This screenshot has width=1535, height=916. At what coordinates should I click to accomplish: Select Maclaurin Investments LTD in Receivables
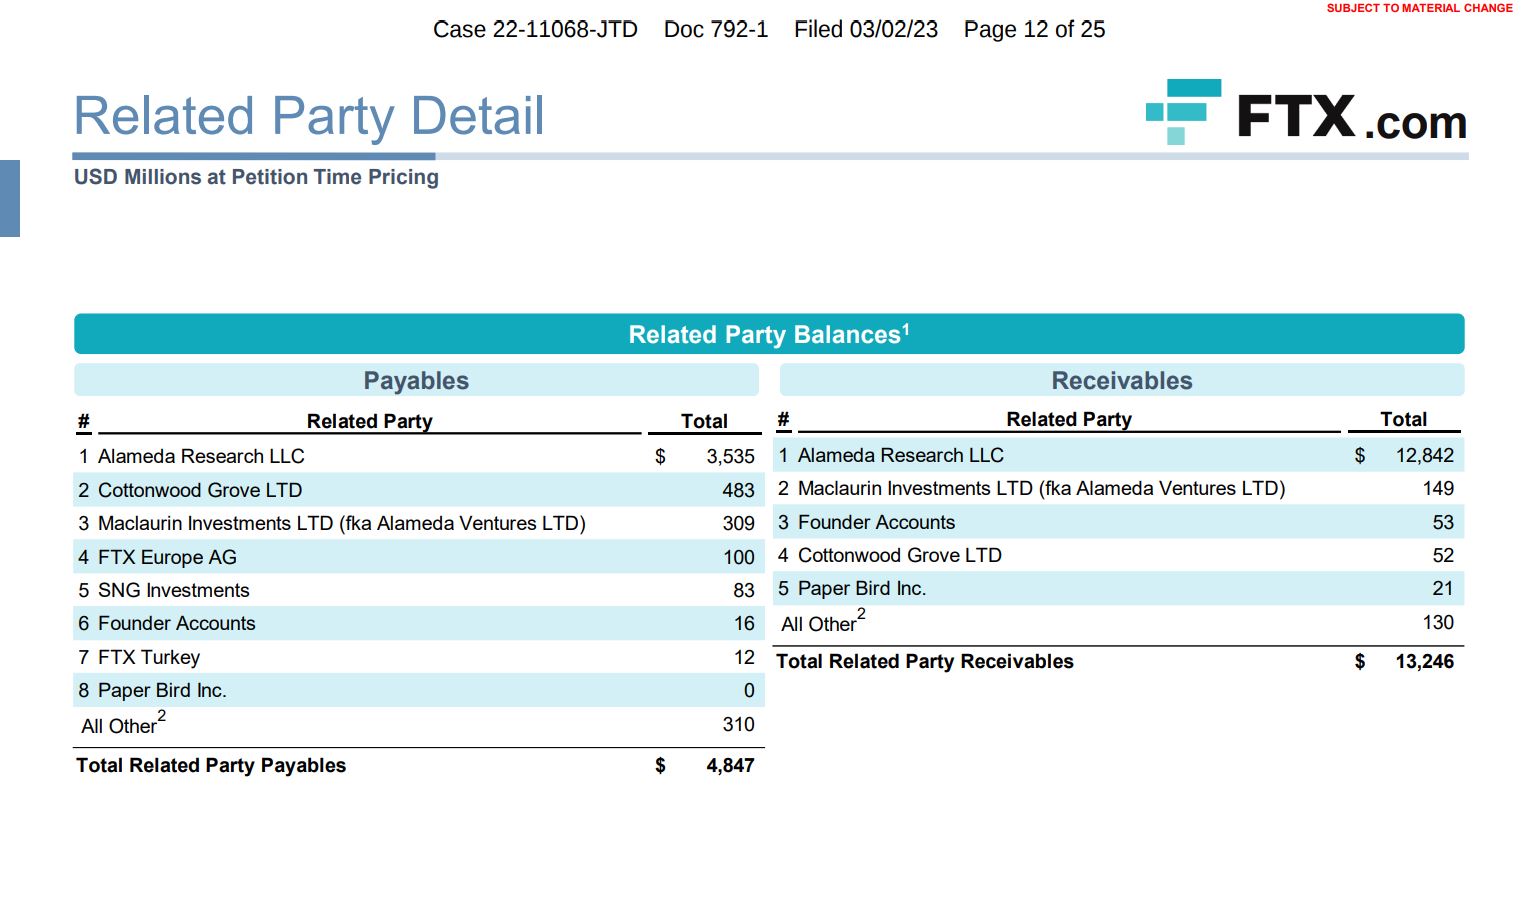tap(1042, 488)
